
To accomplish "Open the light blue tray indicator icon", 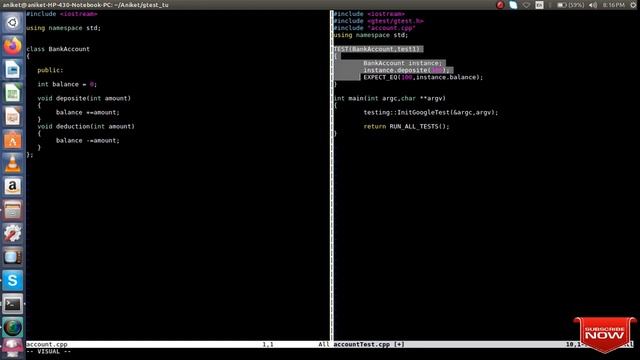I will (x=513, y=5).
